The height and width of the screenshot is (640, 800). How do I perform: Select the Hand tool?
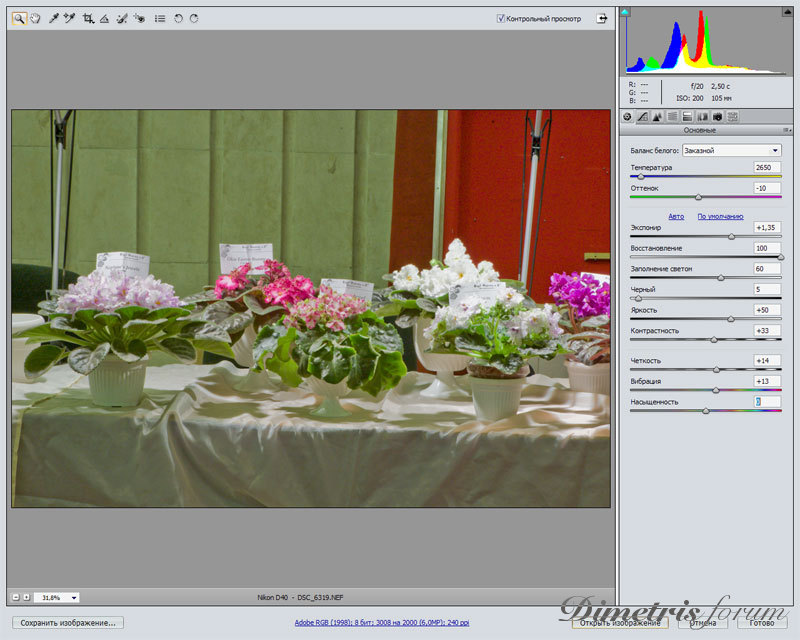pyautogui.click(x=35, y=18)
